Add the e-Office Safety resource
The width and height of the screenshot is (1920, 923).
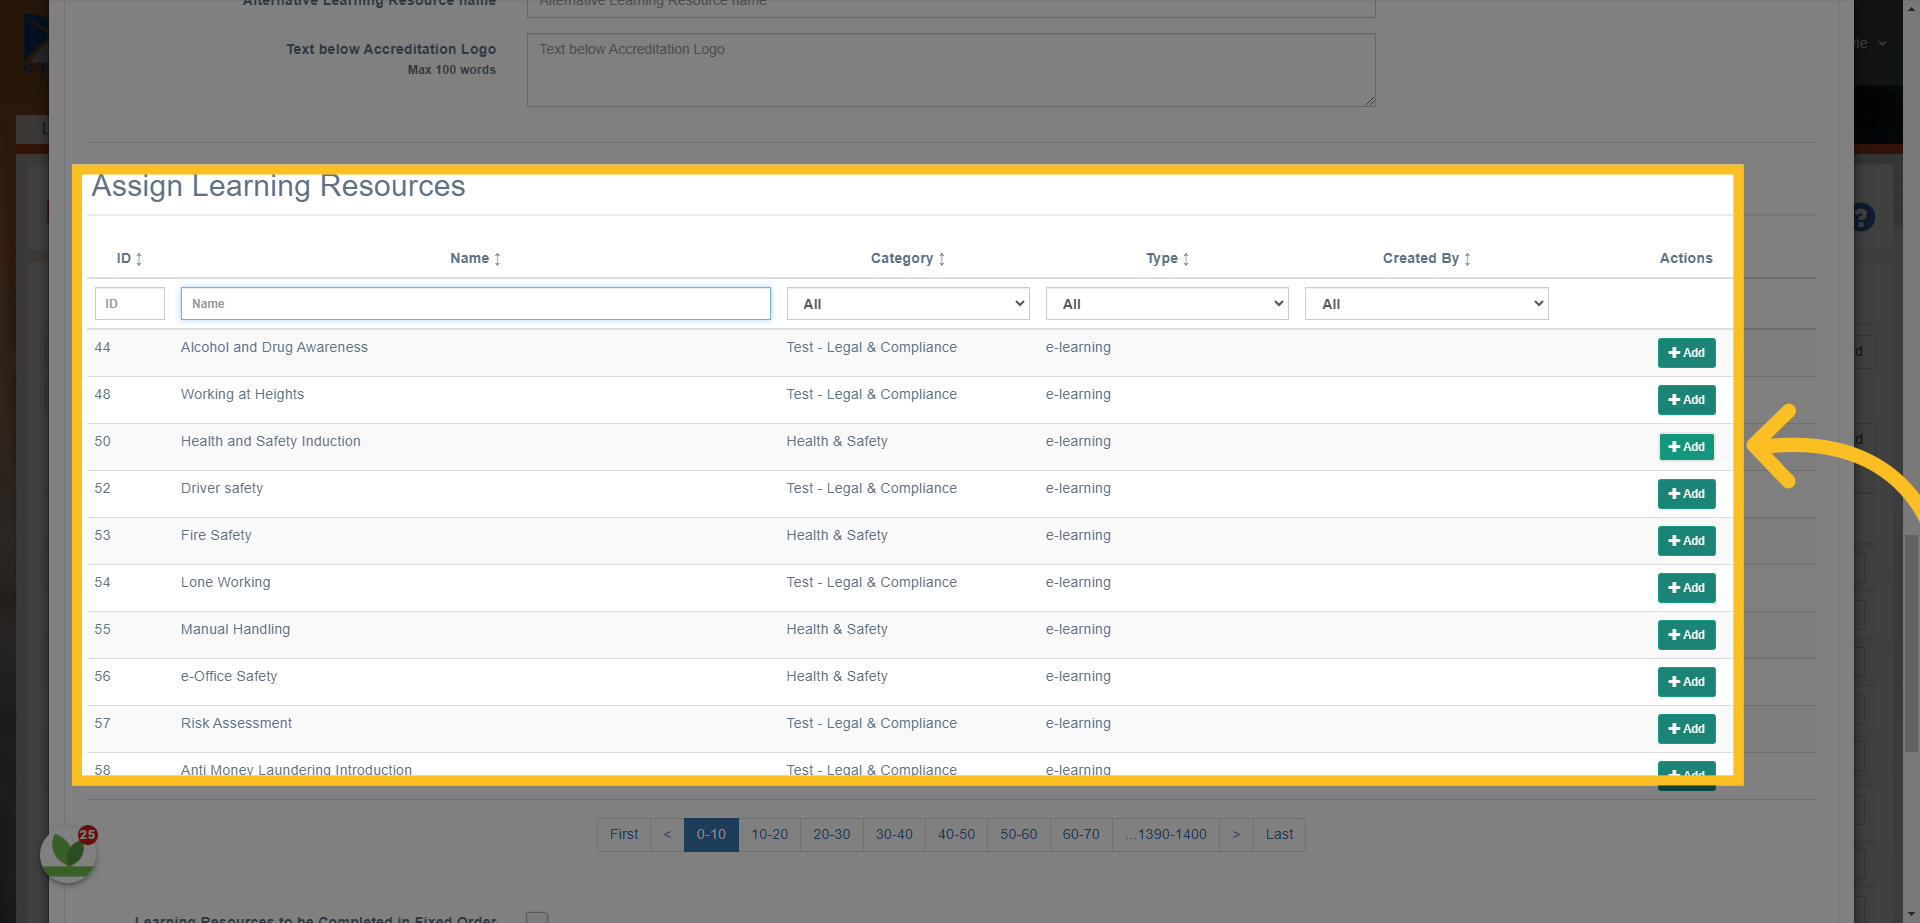click(x=1686, y=682)
